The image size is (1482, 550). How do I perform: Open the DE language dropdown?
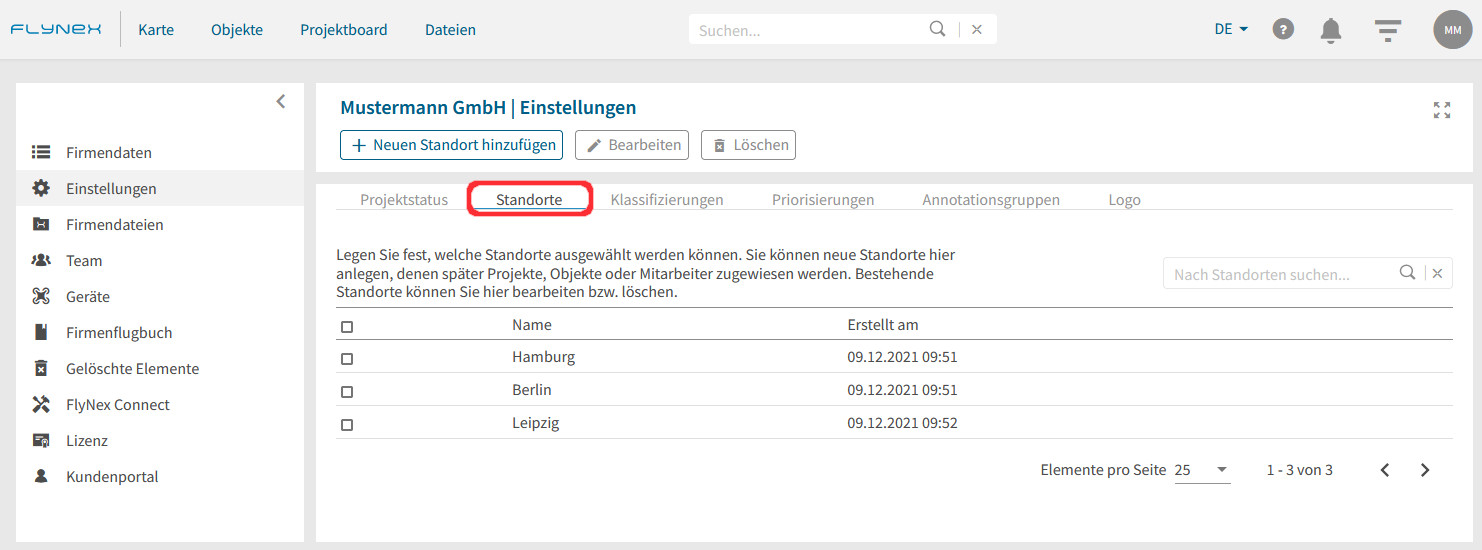1231,29
